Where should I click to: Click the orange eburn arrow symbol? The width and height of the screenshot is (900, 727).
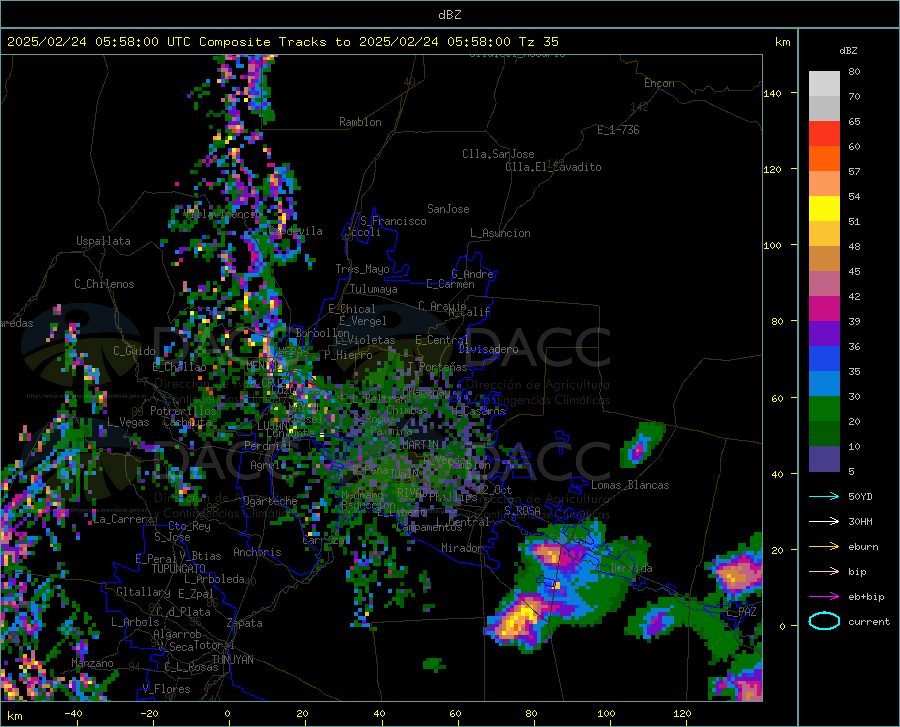[x=824, y=547]
